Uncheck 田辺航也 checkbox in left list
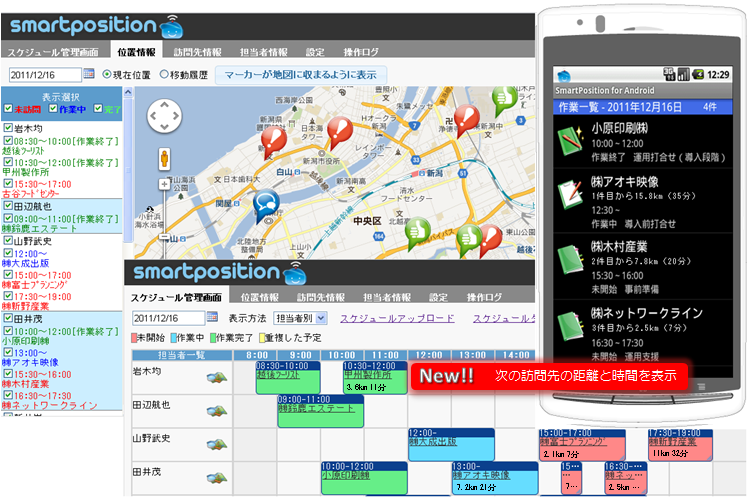 pyautogui.click(x=8, y=205)
